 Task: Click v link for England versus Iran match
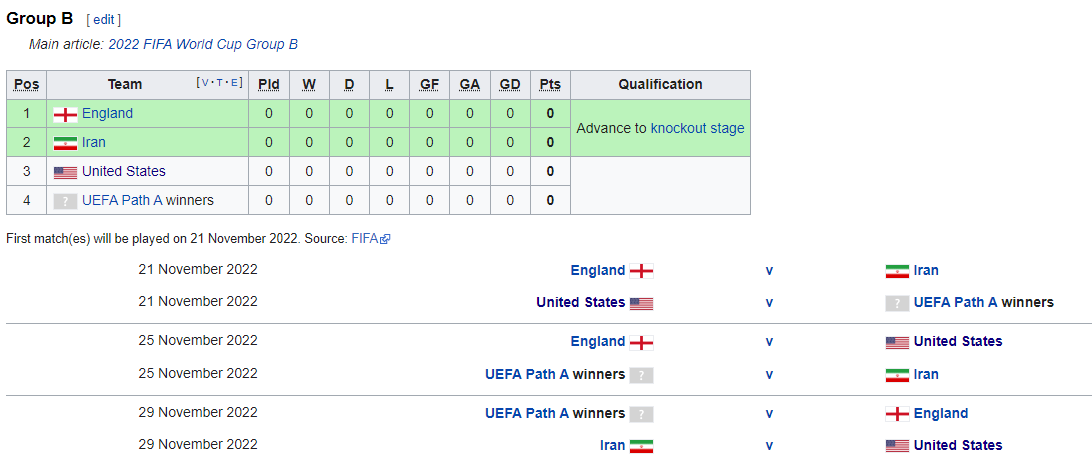click(x=770, y=271)
